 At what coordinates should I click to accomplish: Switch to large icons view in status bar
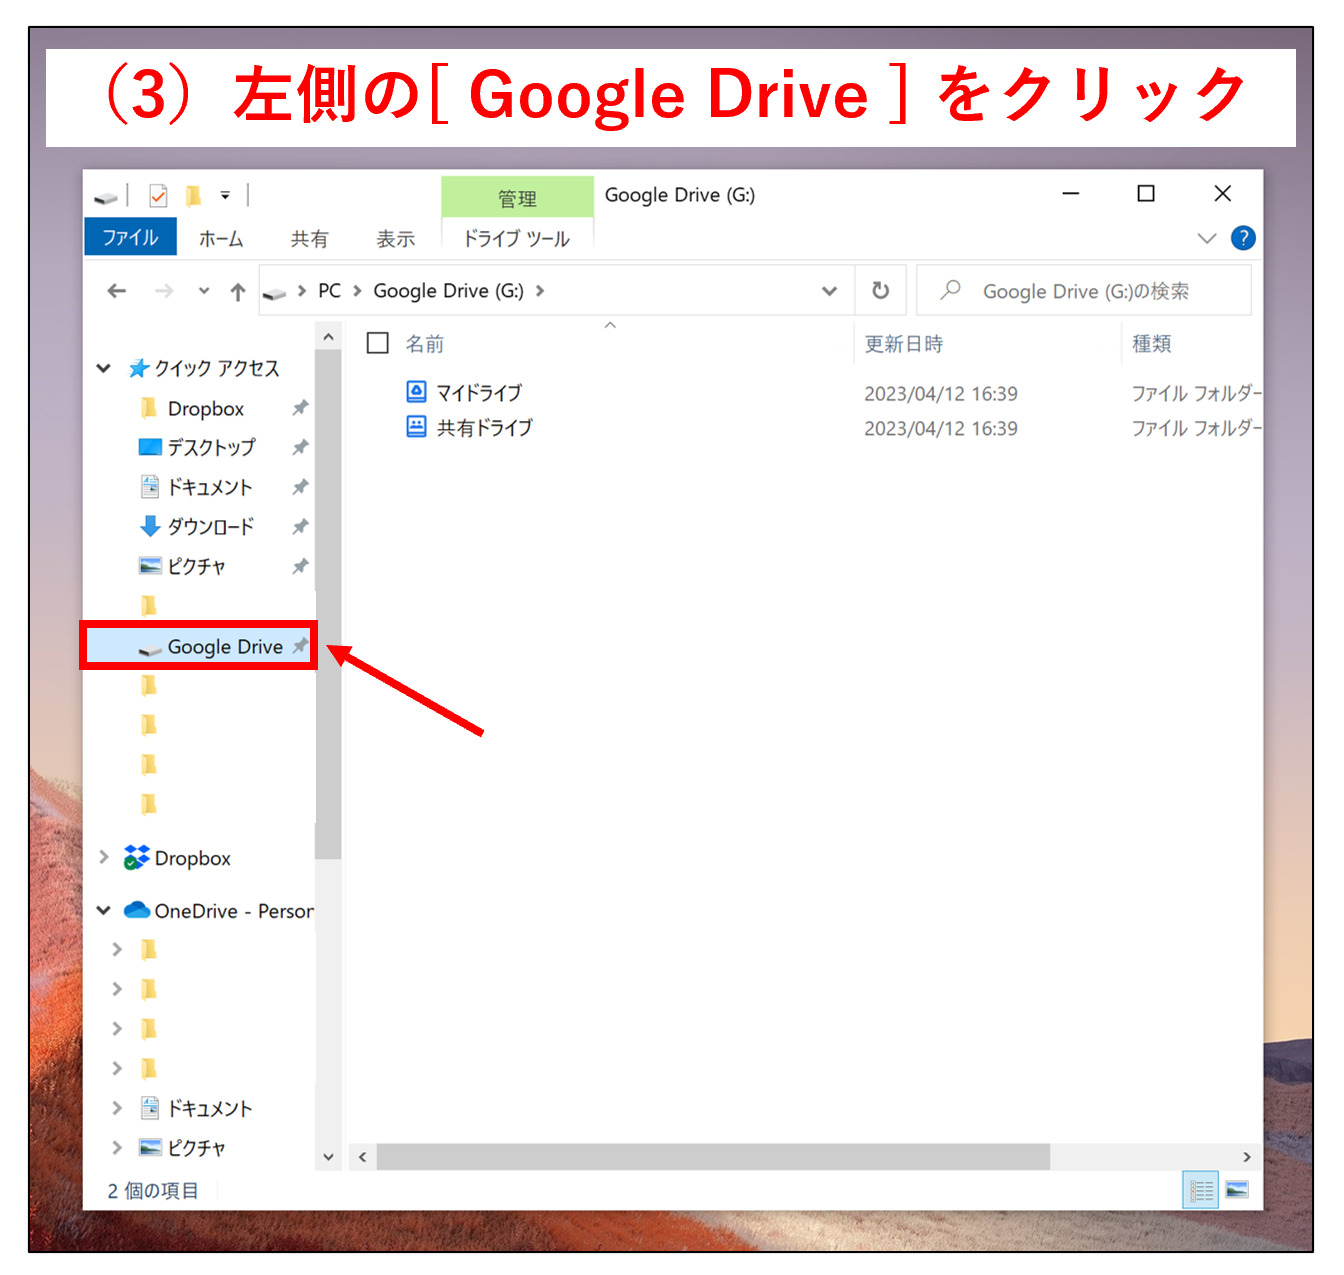(x=1237, y=1190)
